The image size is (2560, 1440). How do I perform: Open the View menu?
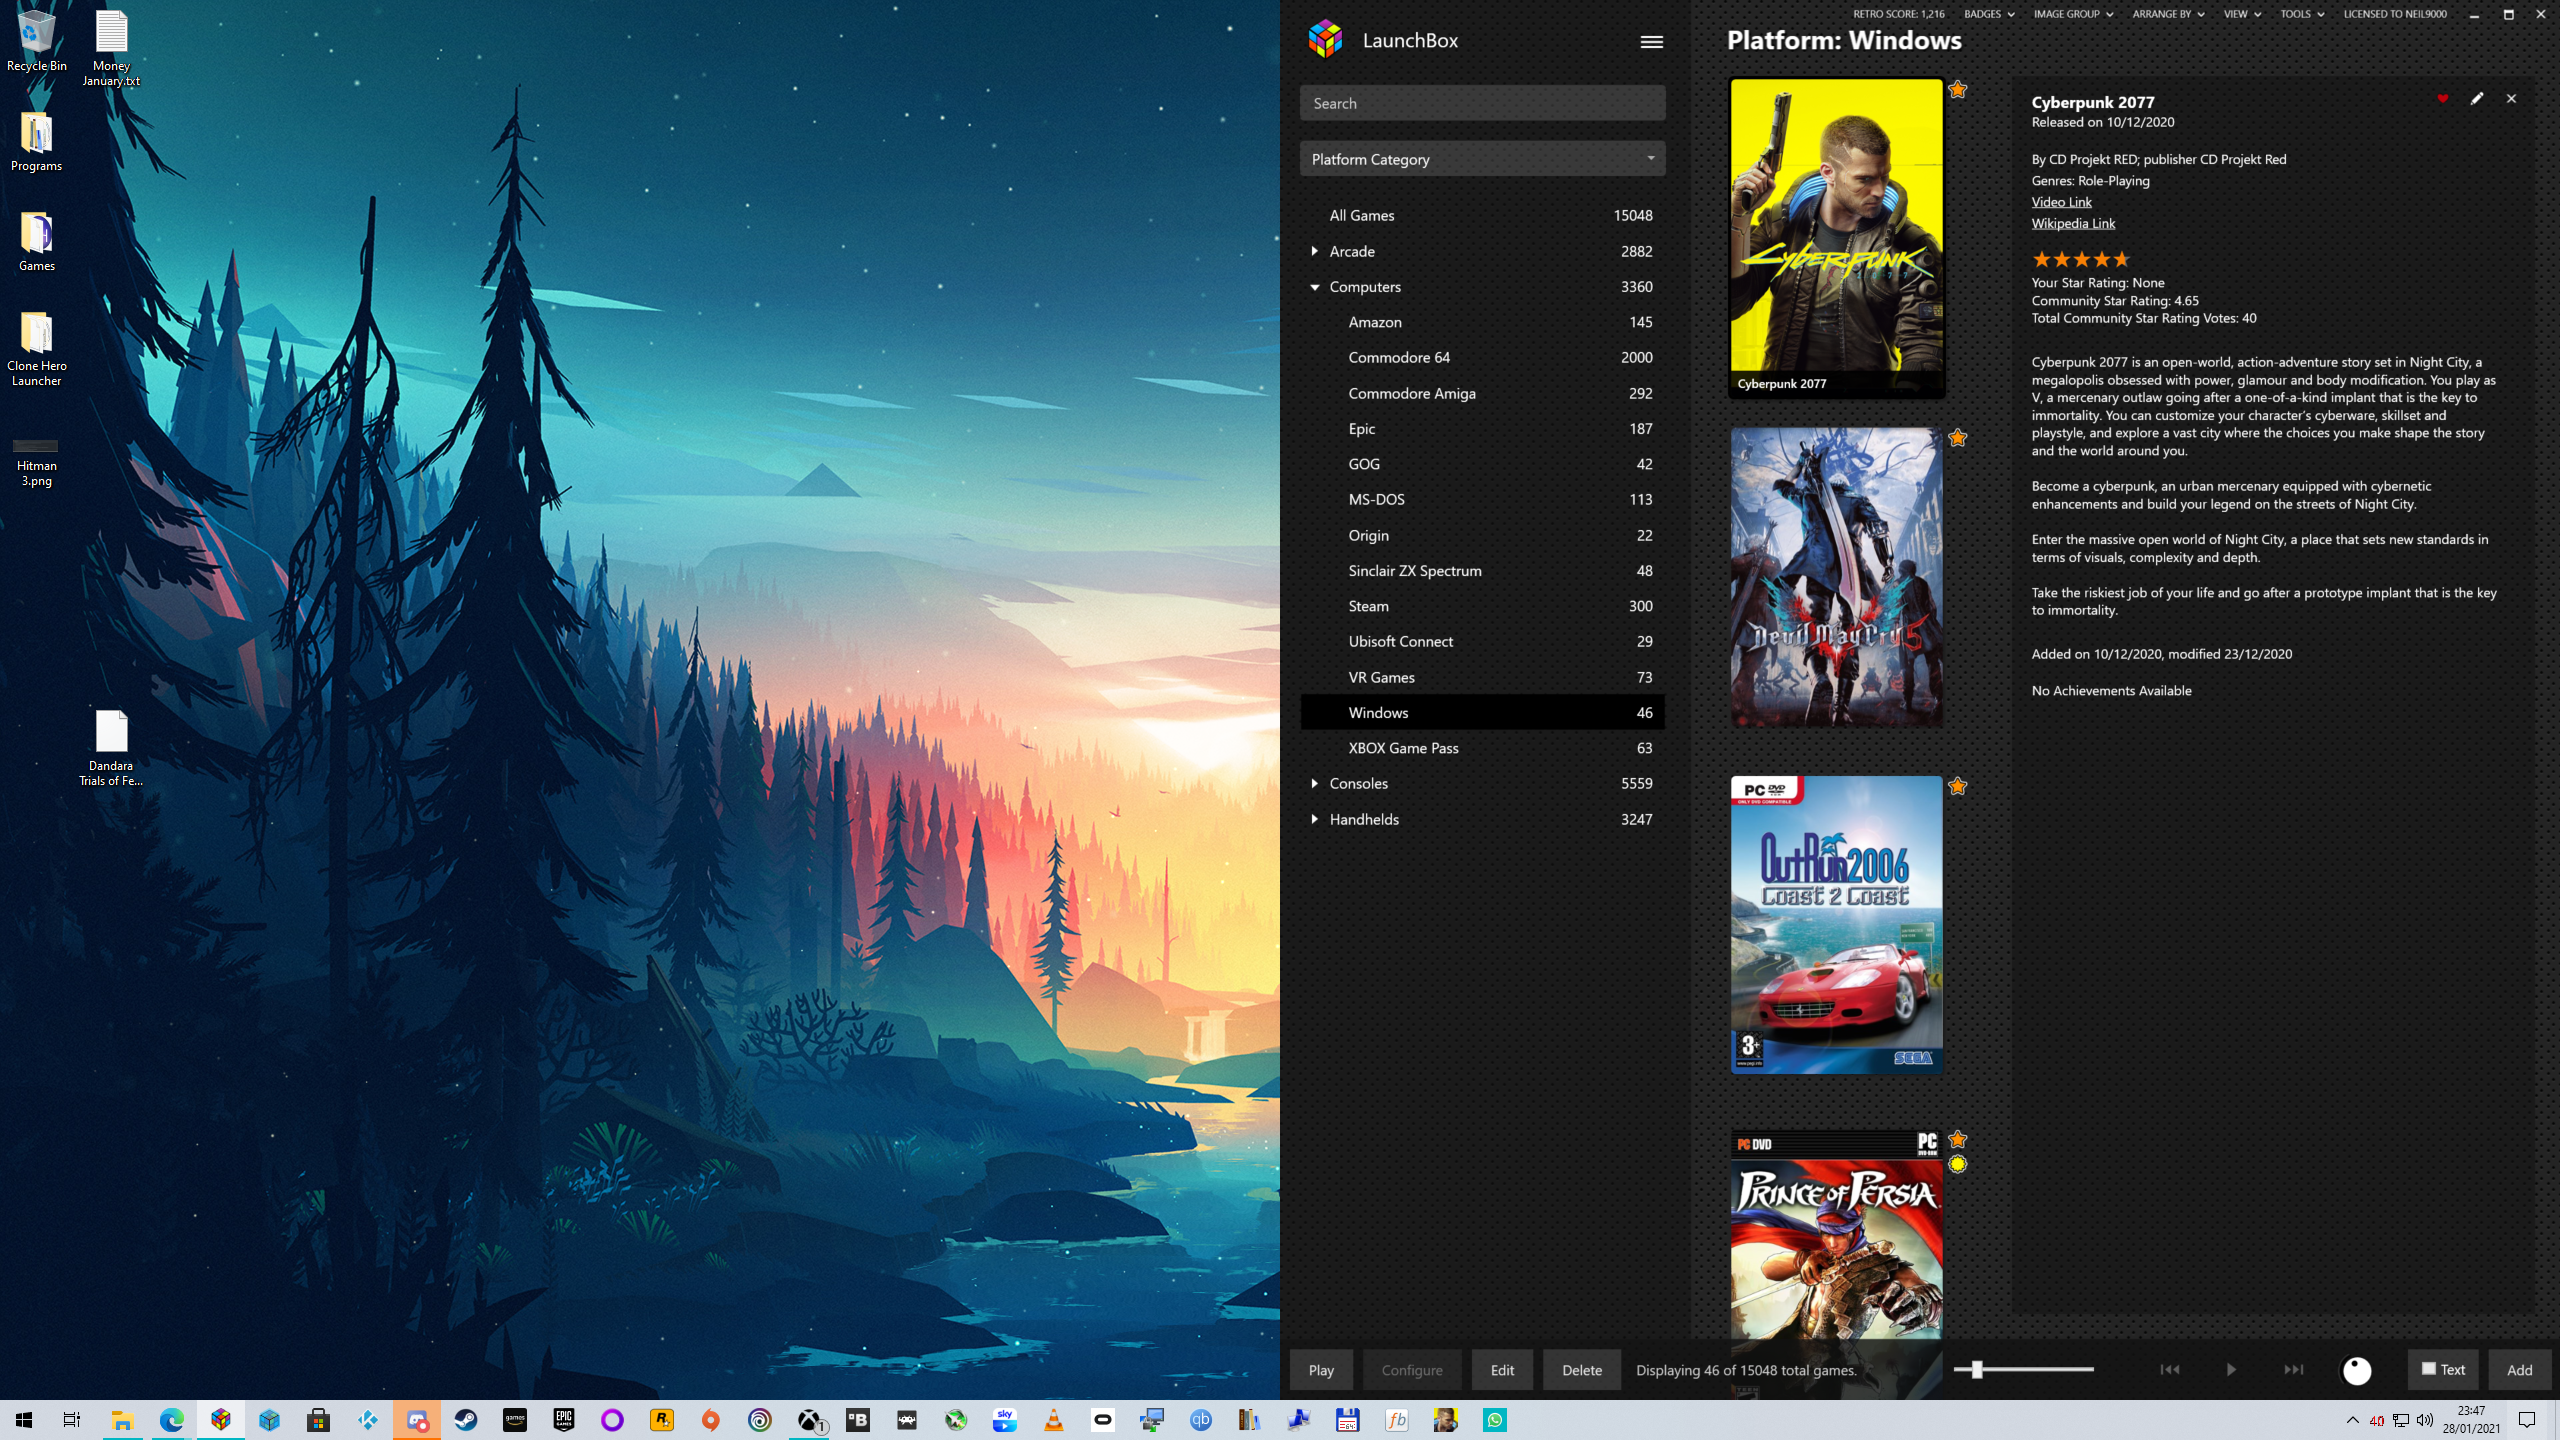coord(2241,14)
